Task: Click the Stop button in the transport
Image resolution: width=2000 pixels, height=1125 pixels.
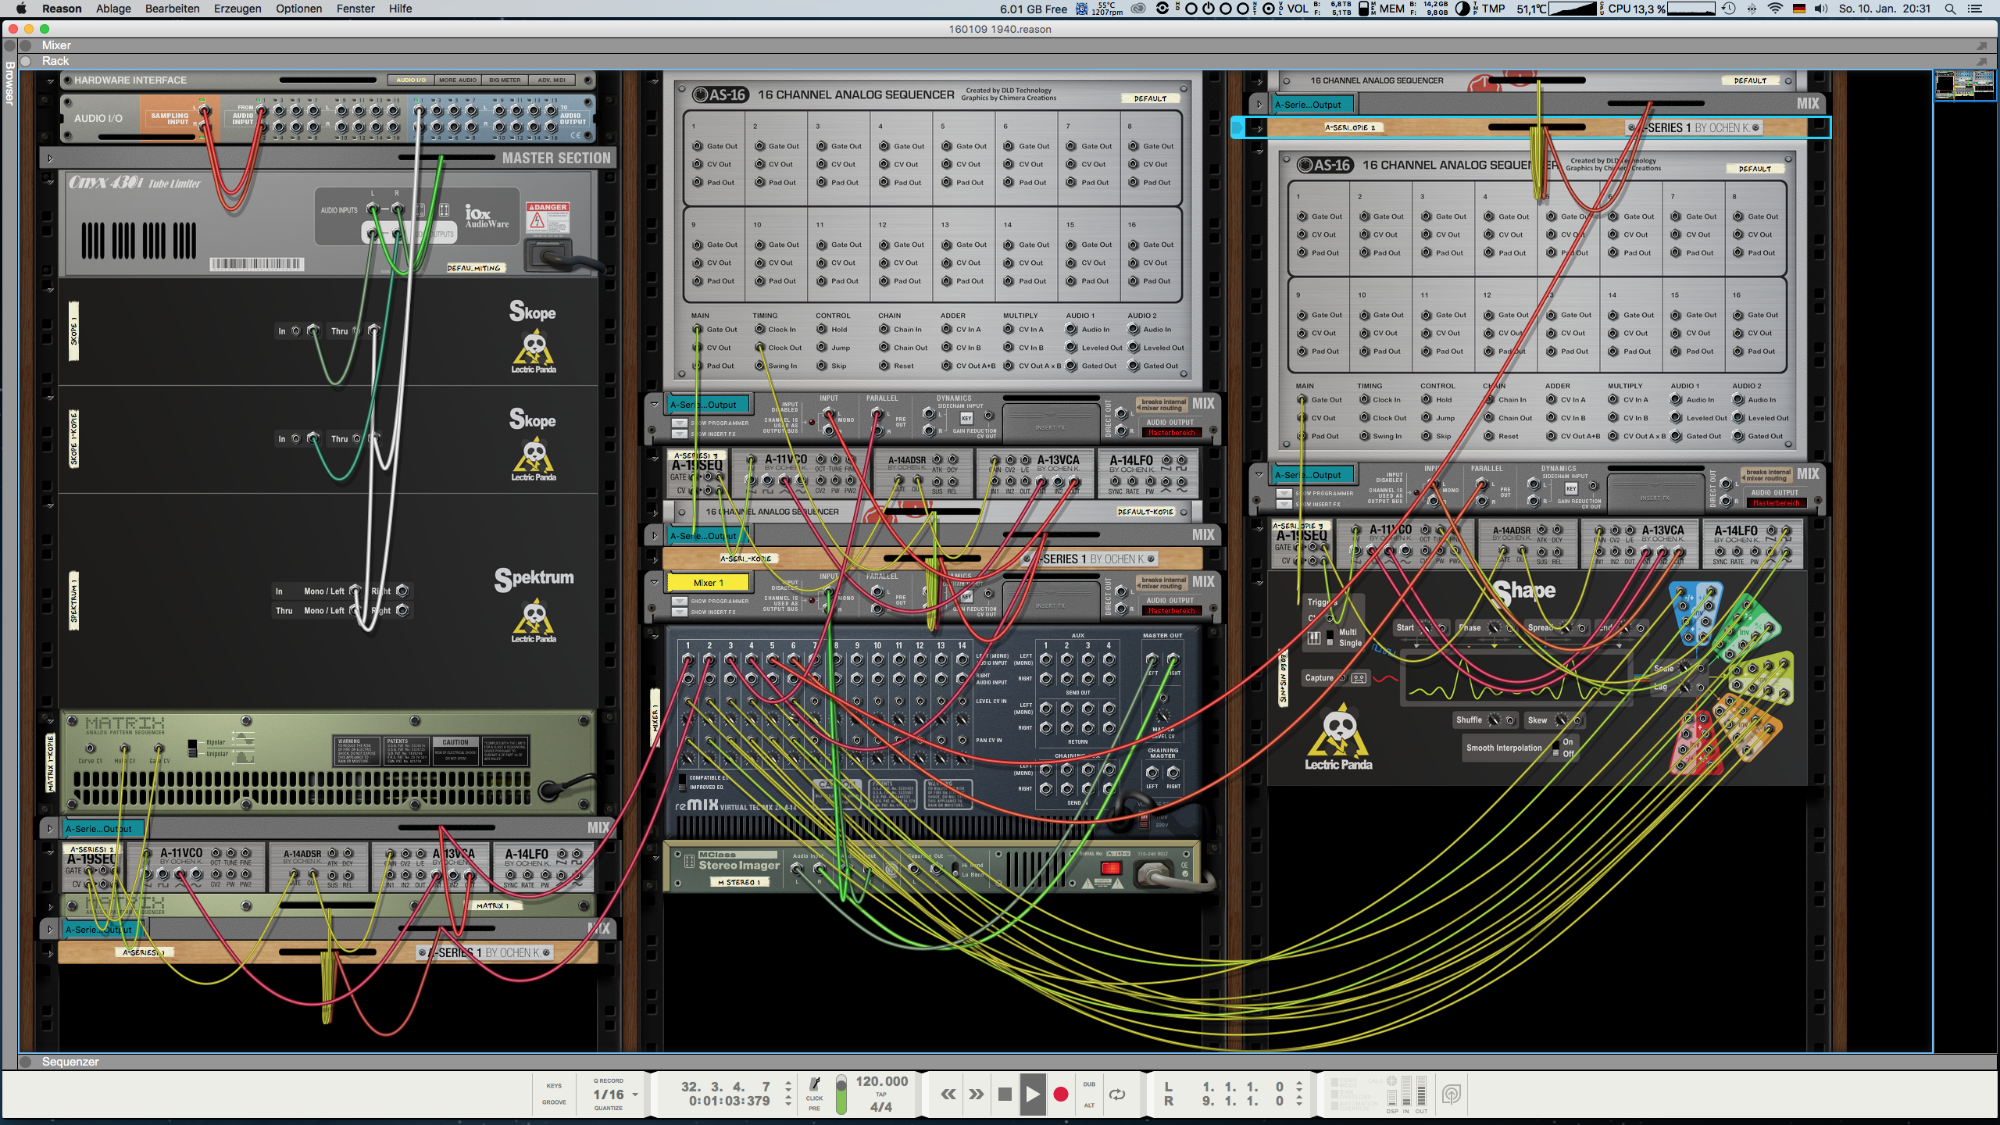Action: (x=1005, y=1094)
